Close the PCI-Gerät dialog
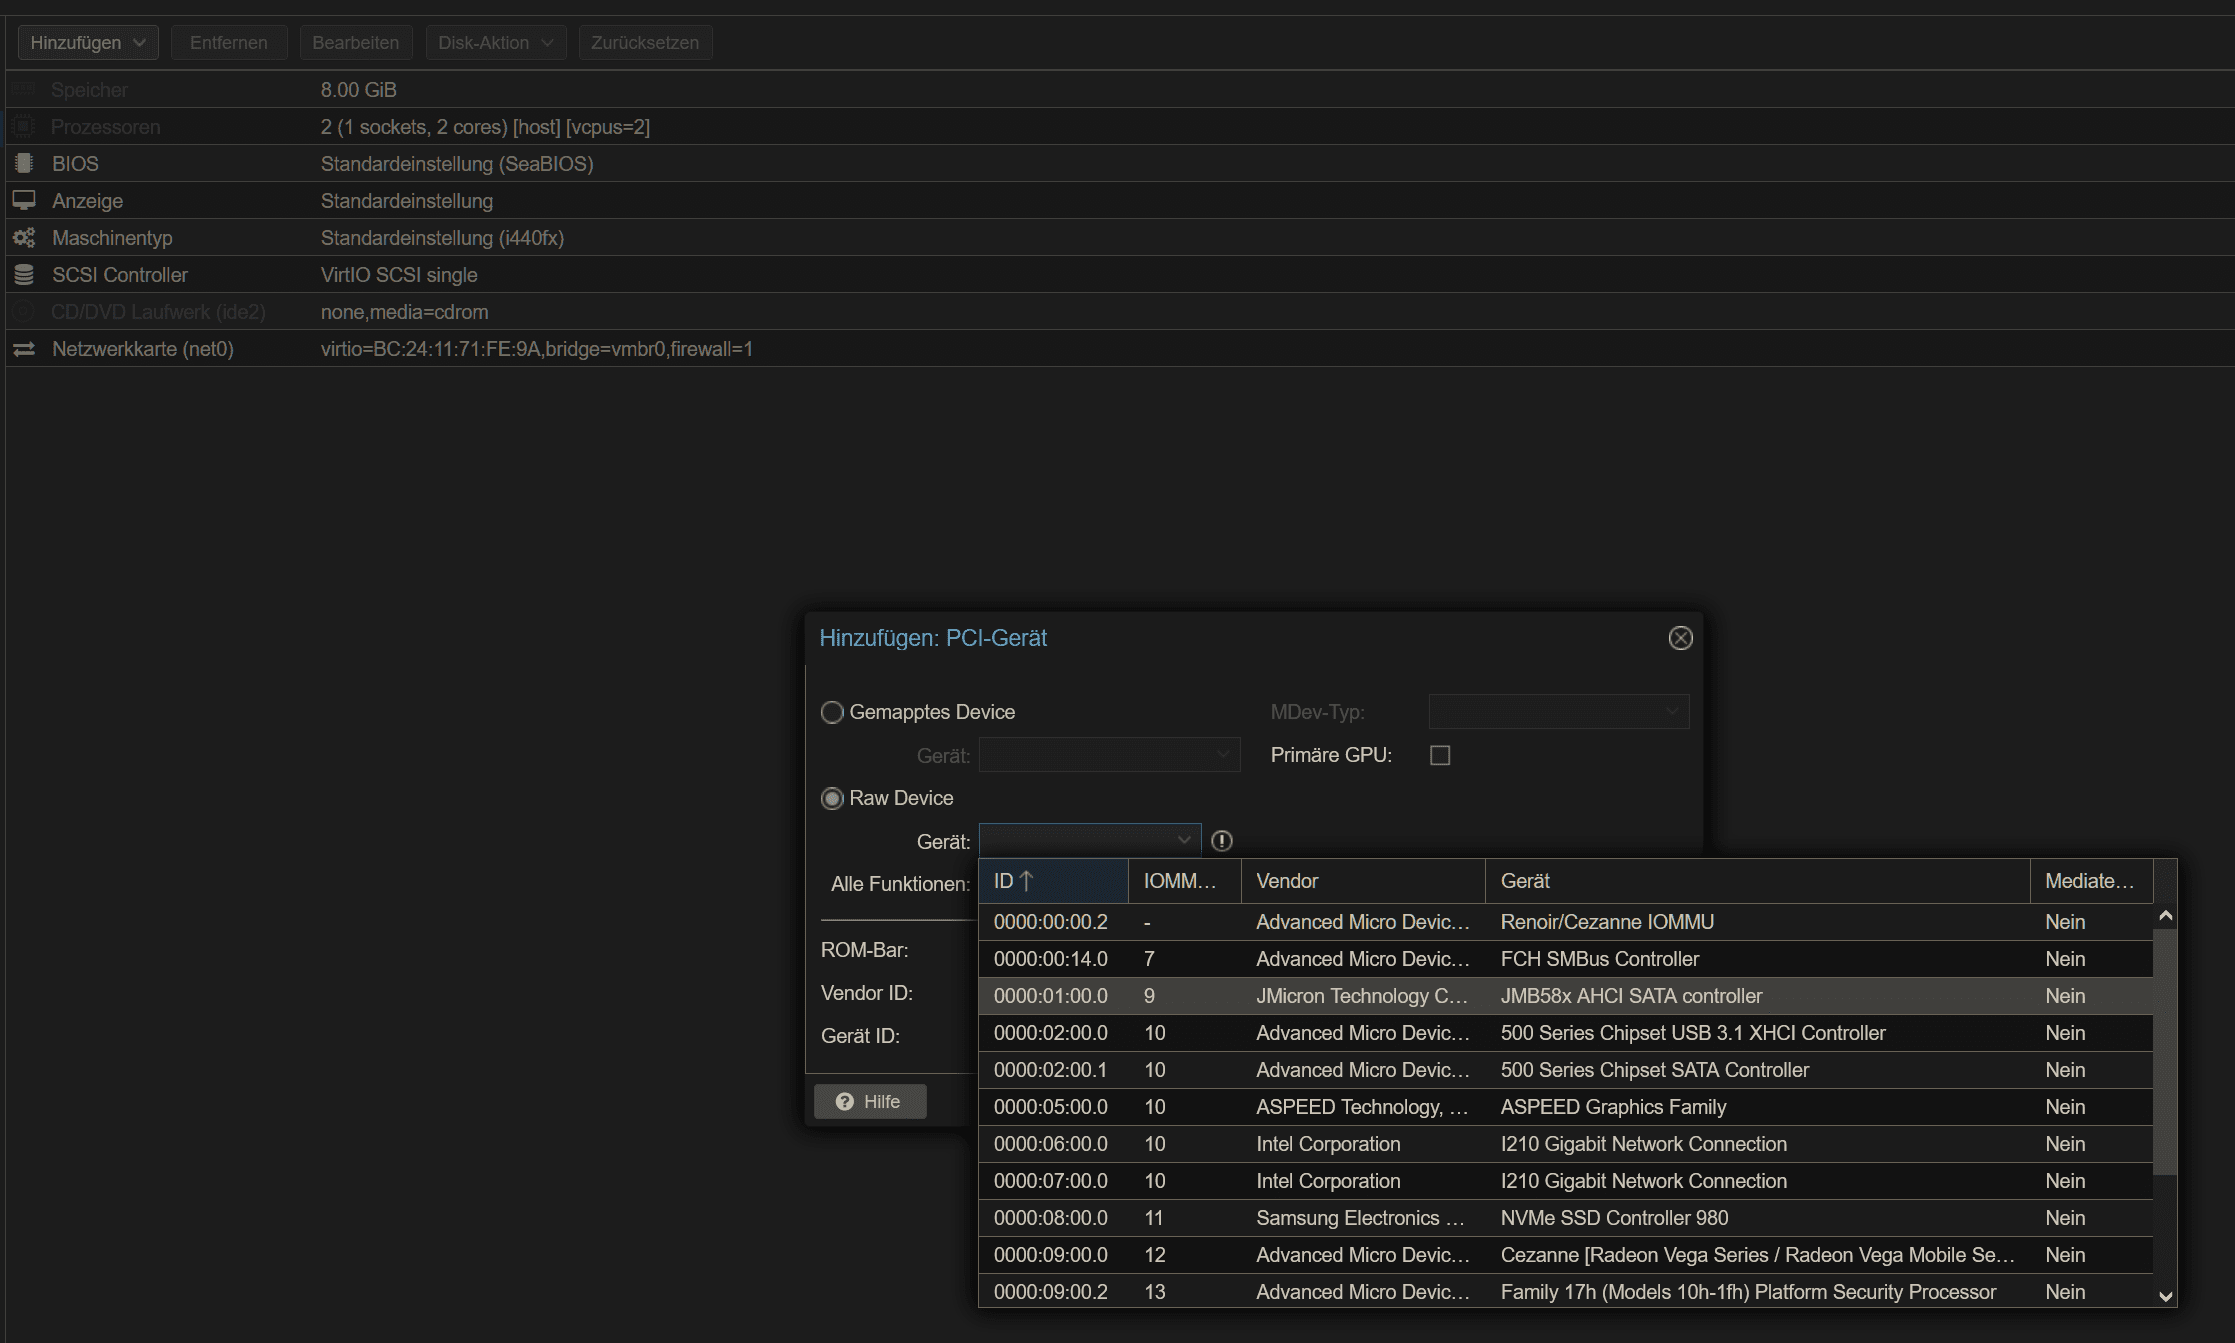This screenshot has height=1343, width=2235. [x=1680, y=638]
